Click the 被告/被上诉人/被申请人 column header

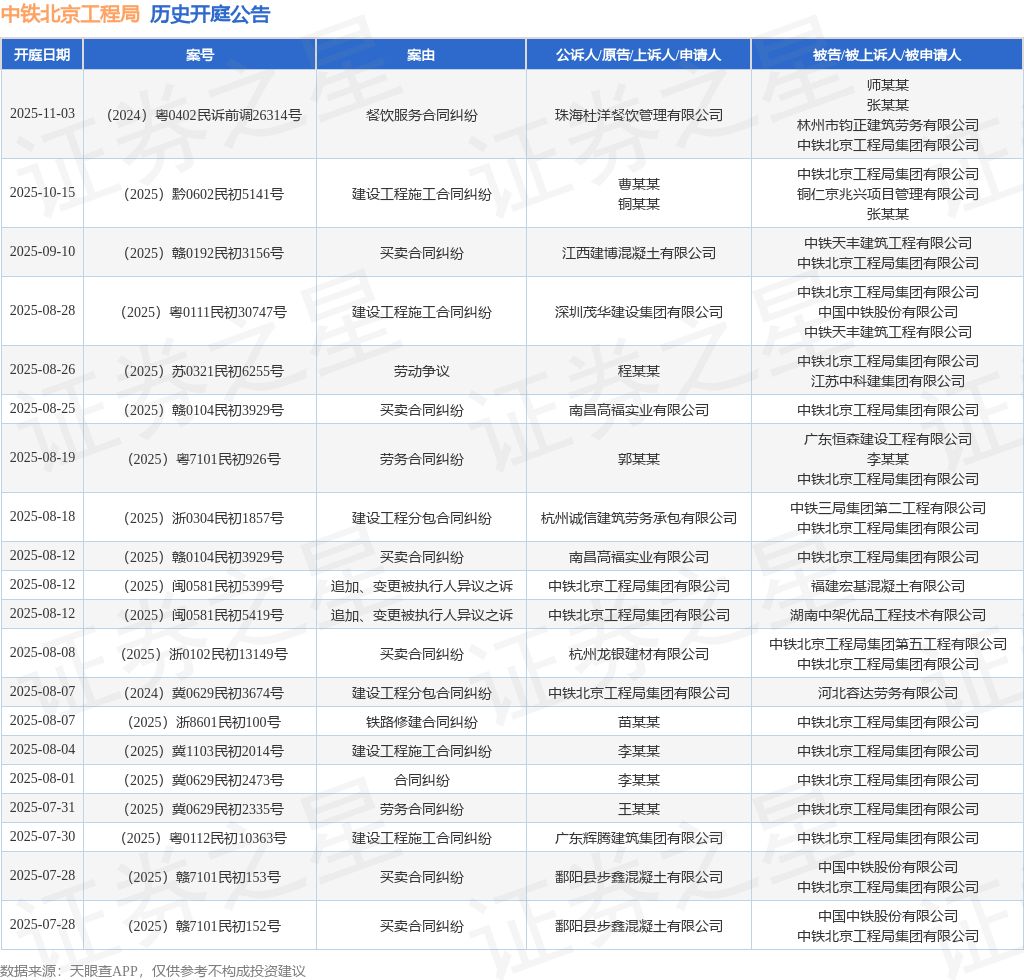[887, 55]
